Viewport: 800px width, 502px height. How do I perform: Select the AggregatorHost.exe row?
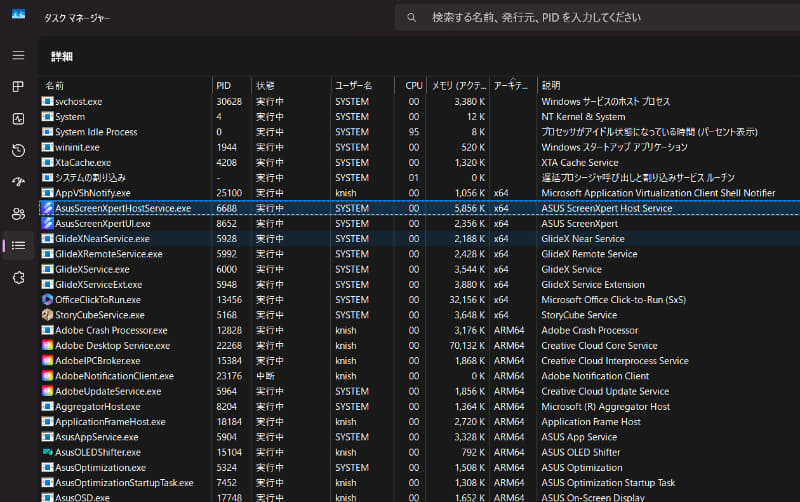coord(420,407)
